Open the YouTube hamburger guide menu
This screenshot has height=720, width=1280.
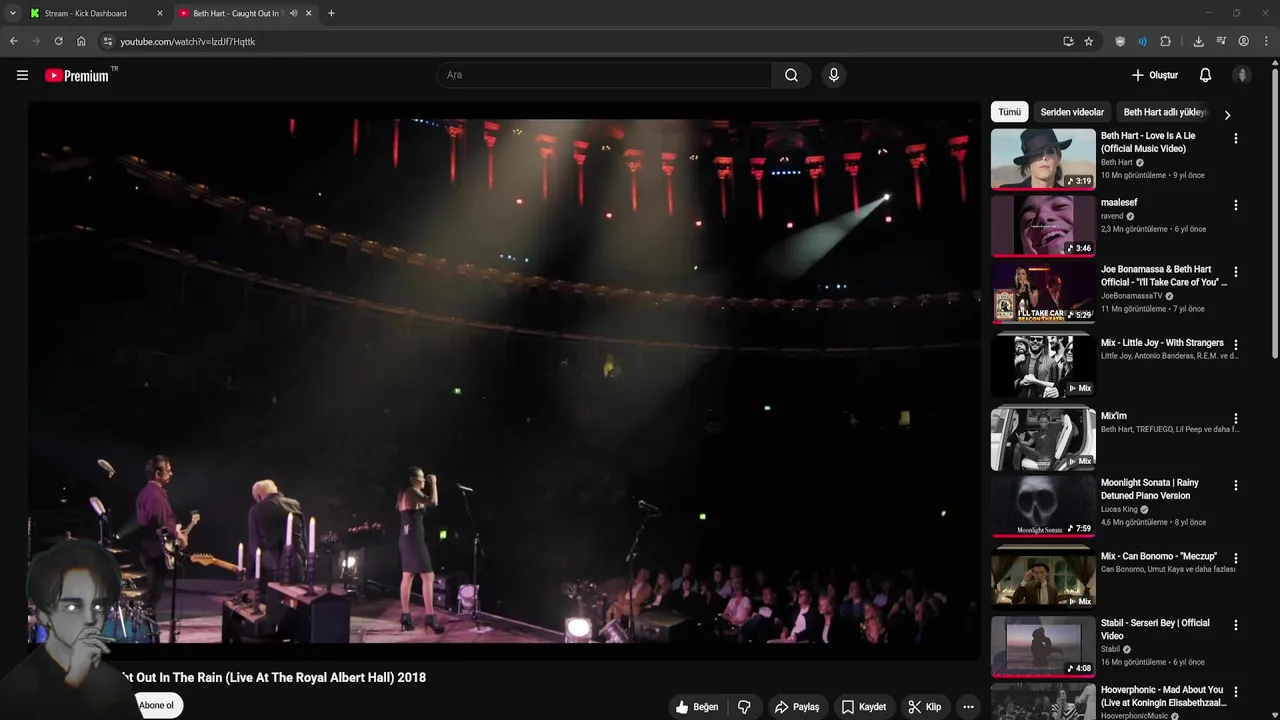pos(22,75)
